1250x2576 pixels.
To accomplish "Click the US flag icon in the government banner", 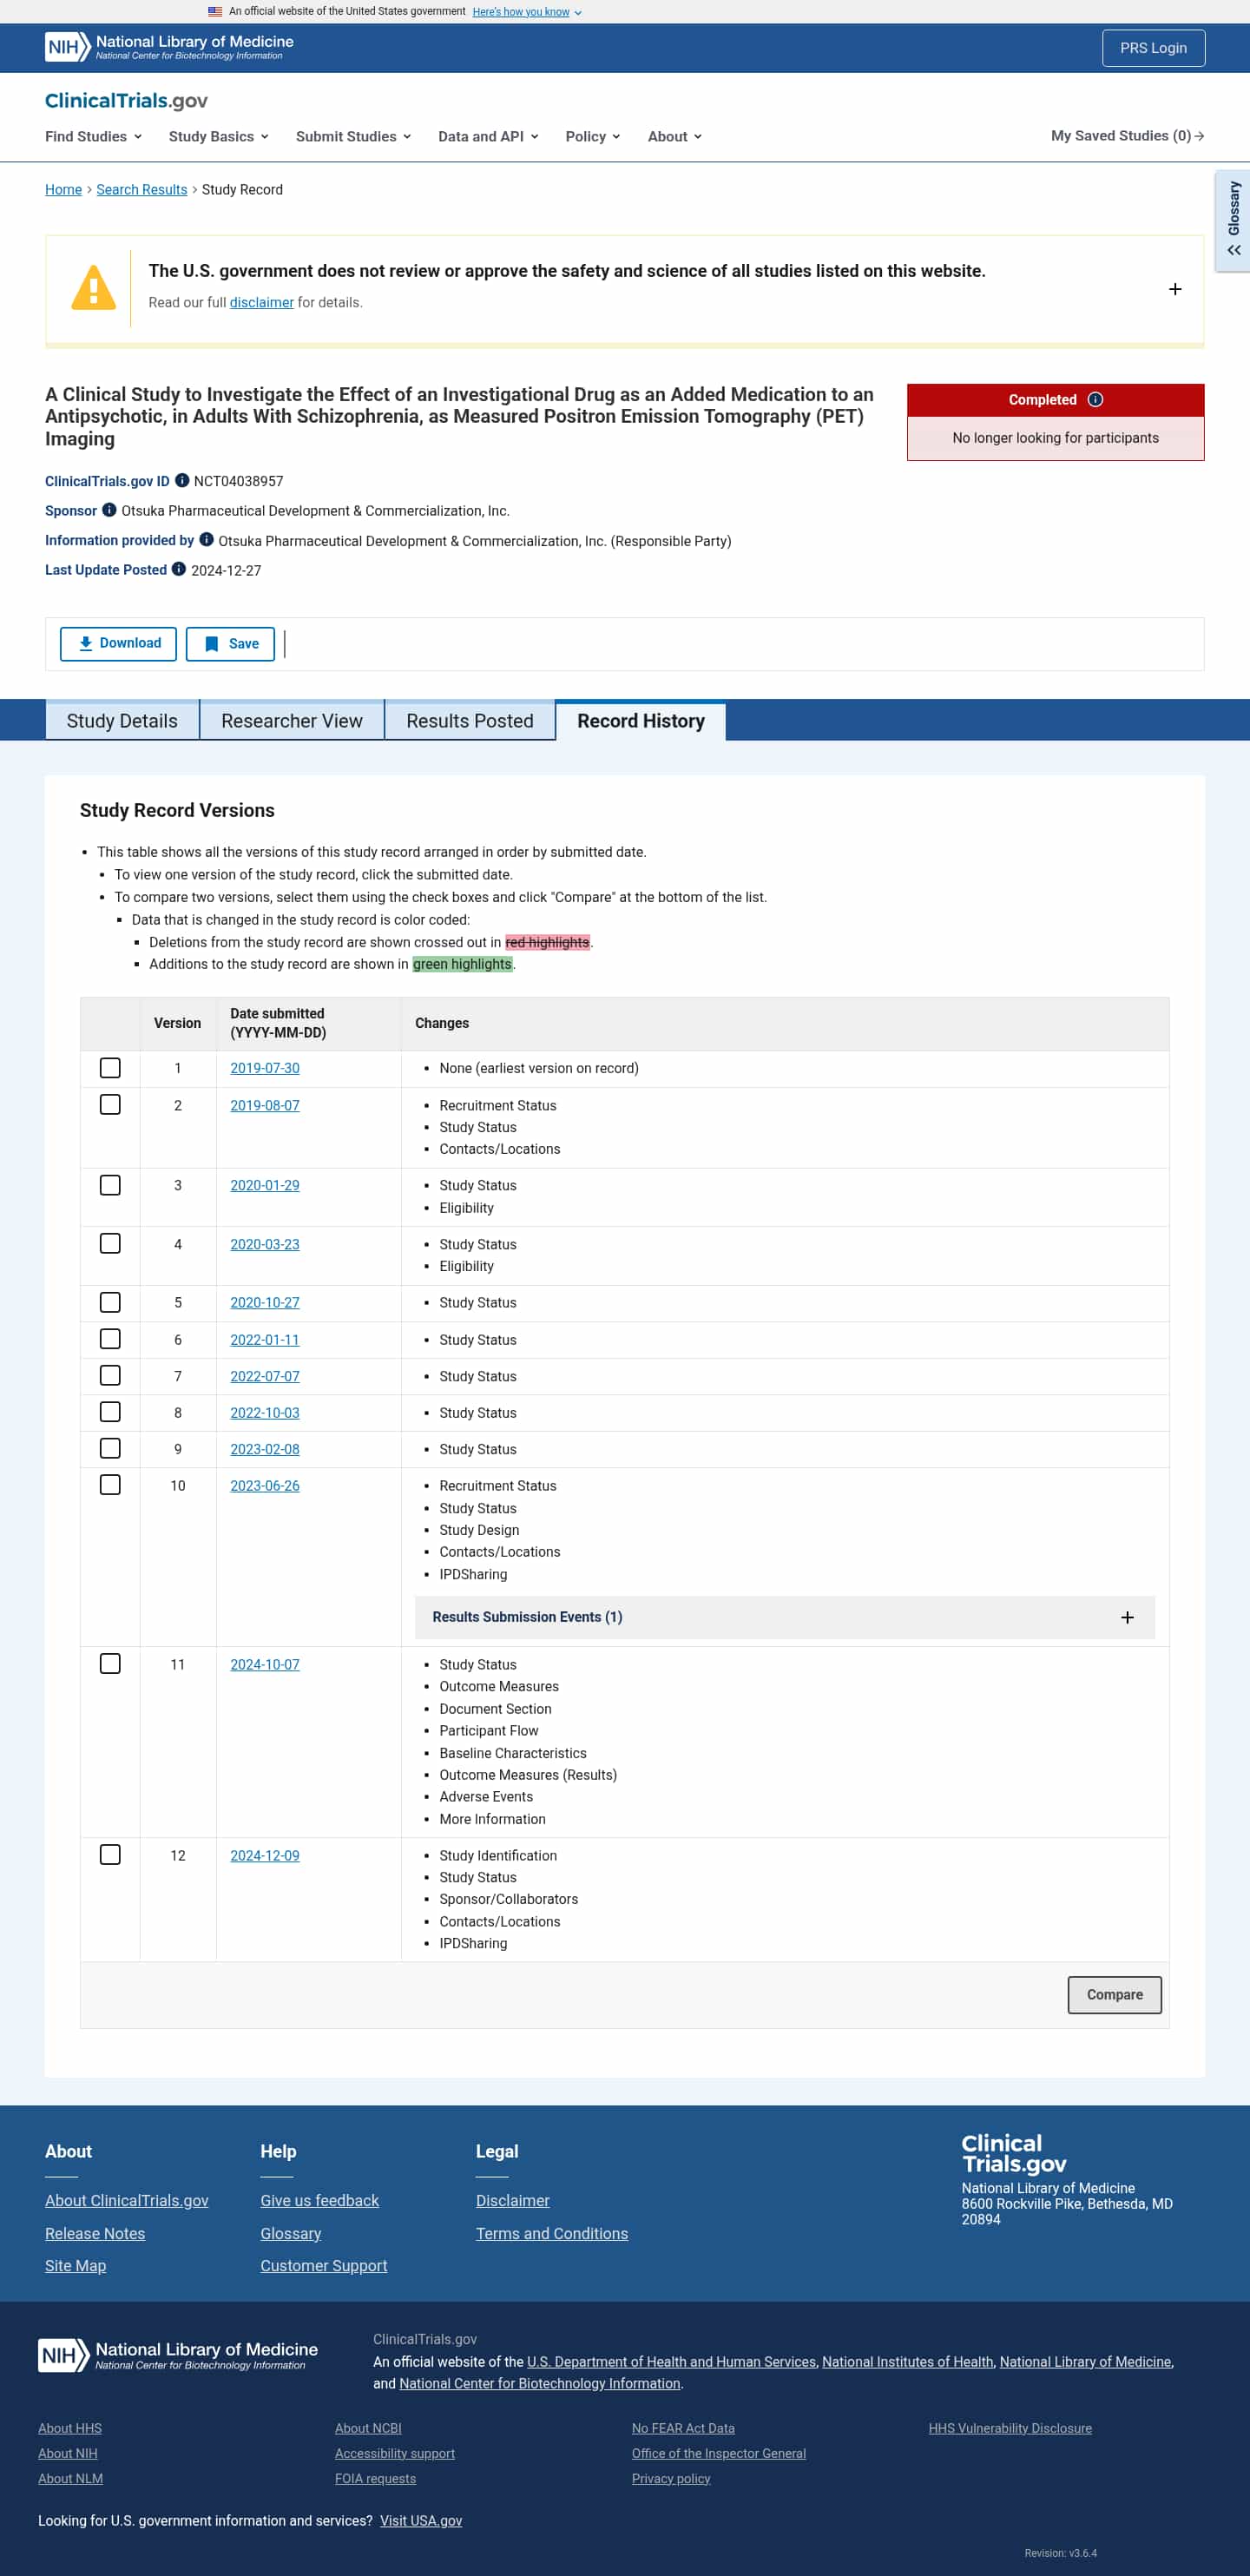I will pos(215,12).
